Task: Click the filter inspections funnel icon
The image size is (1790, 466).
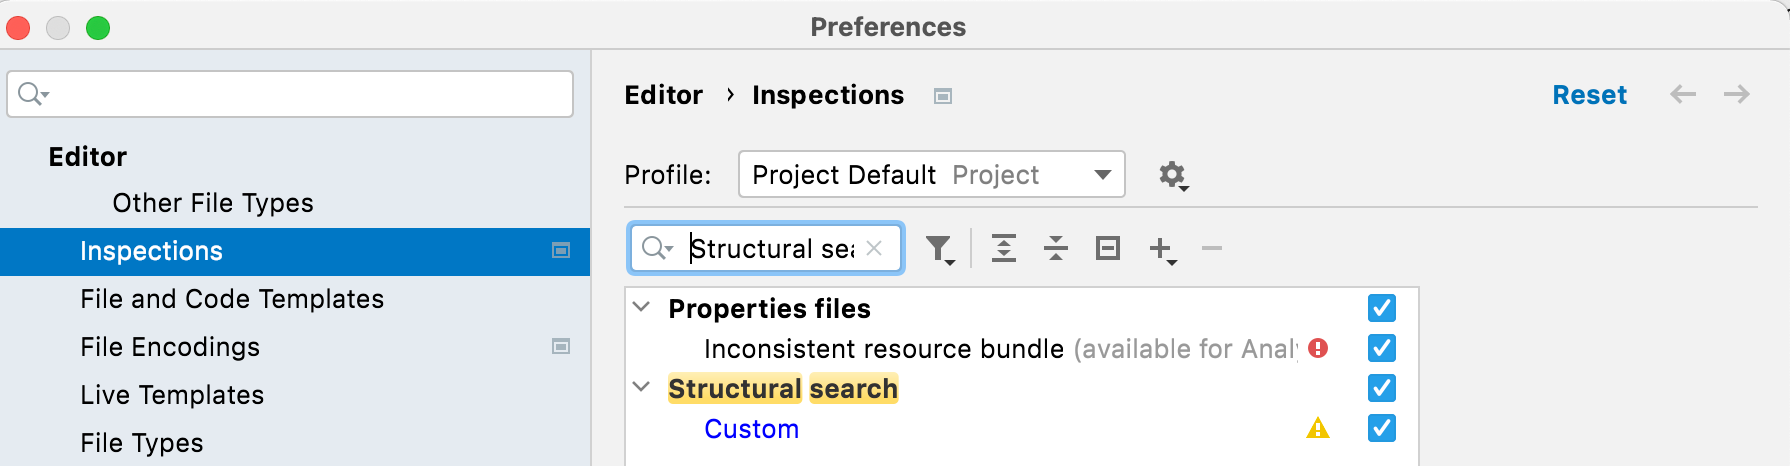Action: pyautogui.click(x=939, y=248)
